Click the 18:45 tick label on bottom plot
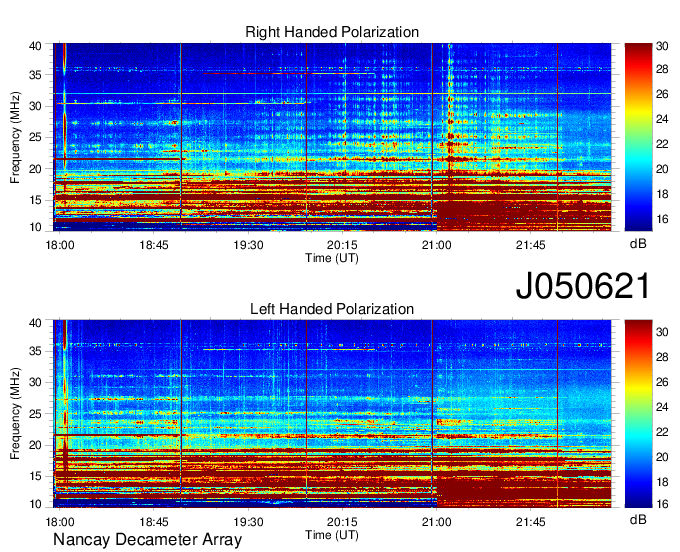 tap(154, 522)
